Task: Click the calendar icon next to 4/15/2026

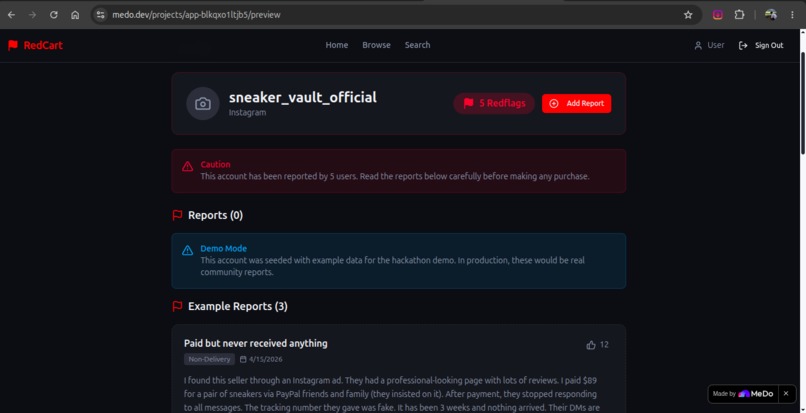Action: (x=243, y=359)
